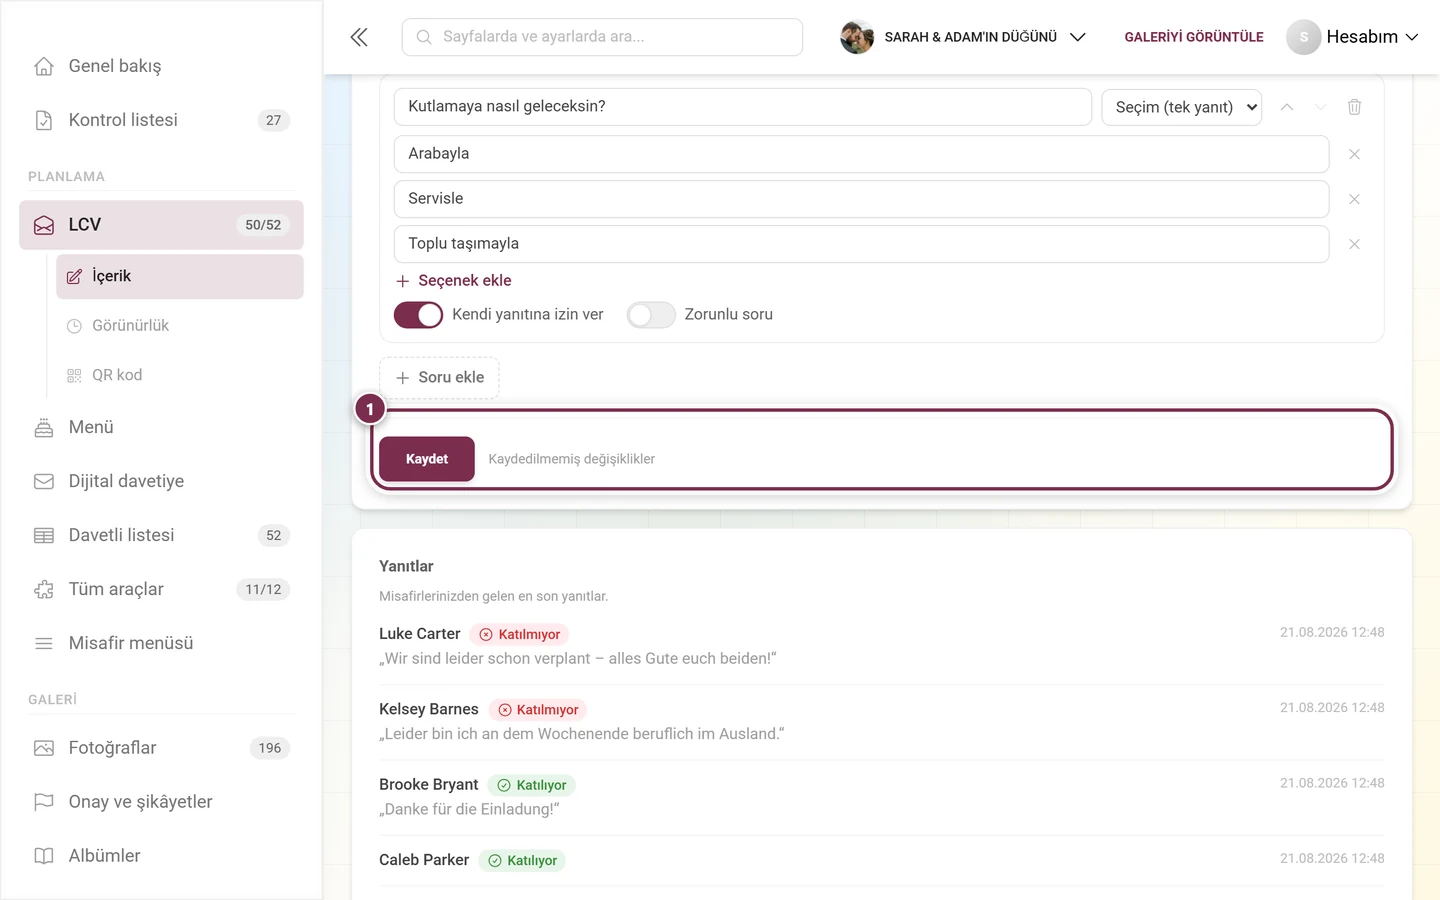Edit the question text field
Viewport: 1440px width, 900px height.
[743, 107]
